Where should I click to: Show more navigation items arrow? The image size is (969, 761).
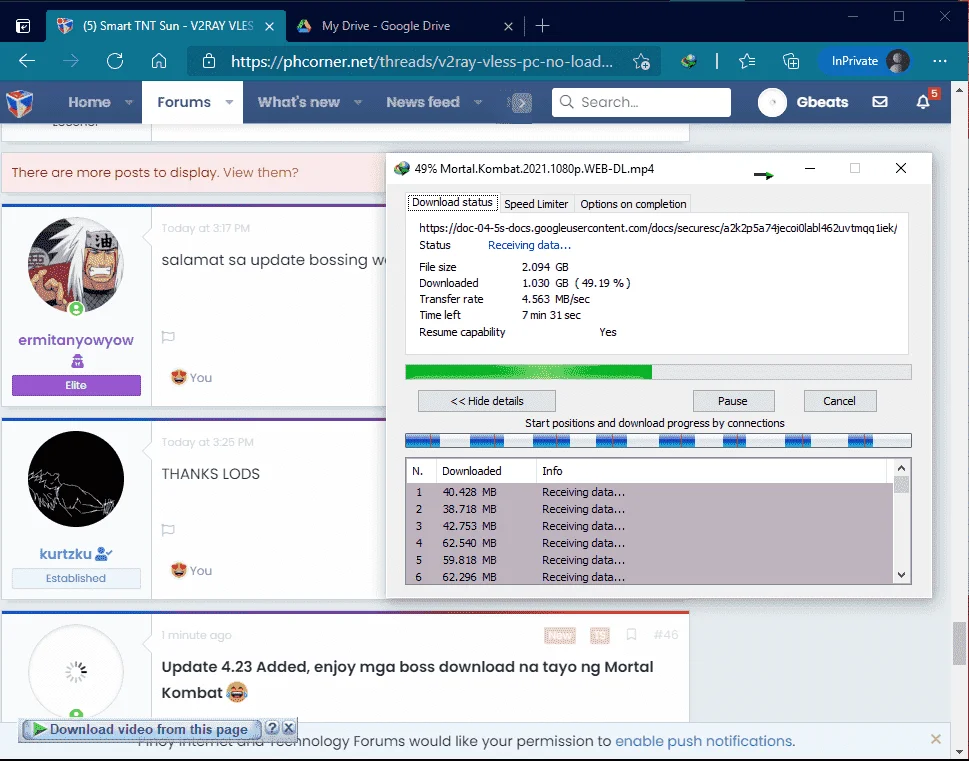(x=522, y=103)
